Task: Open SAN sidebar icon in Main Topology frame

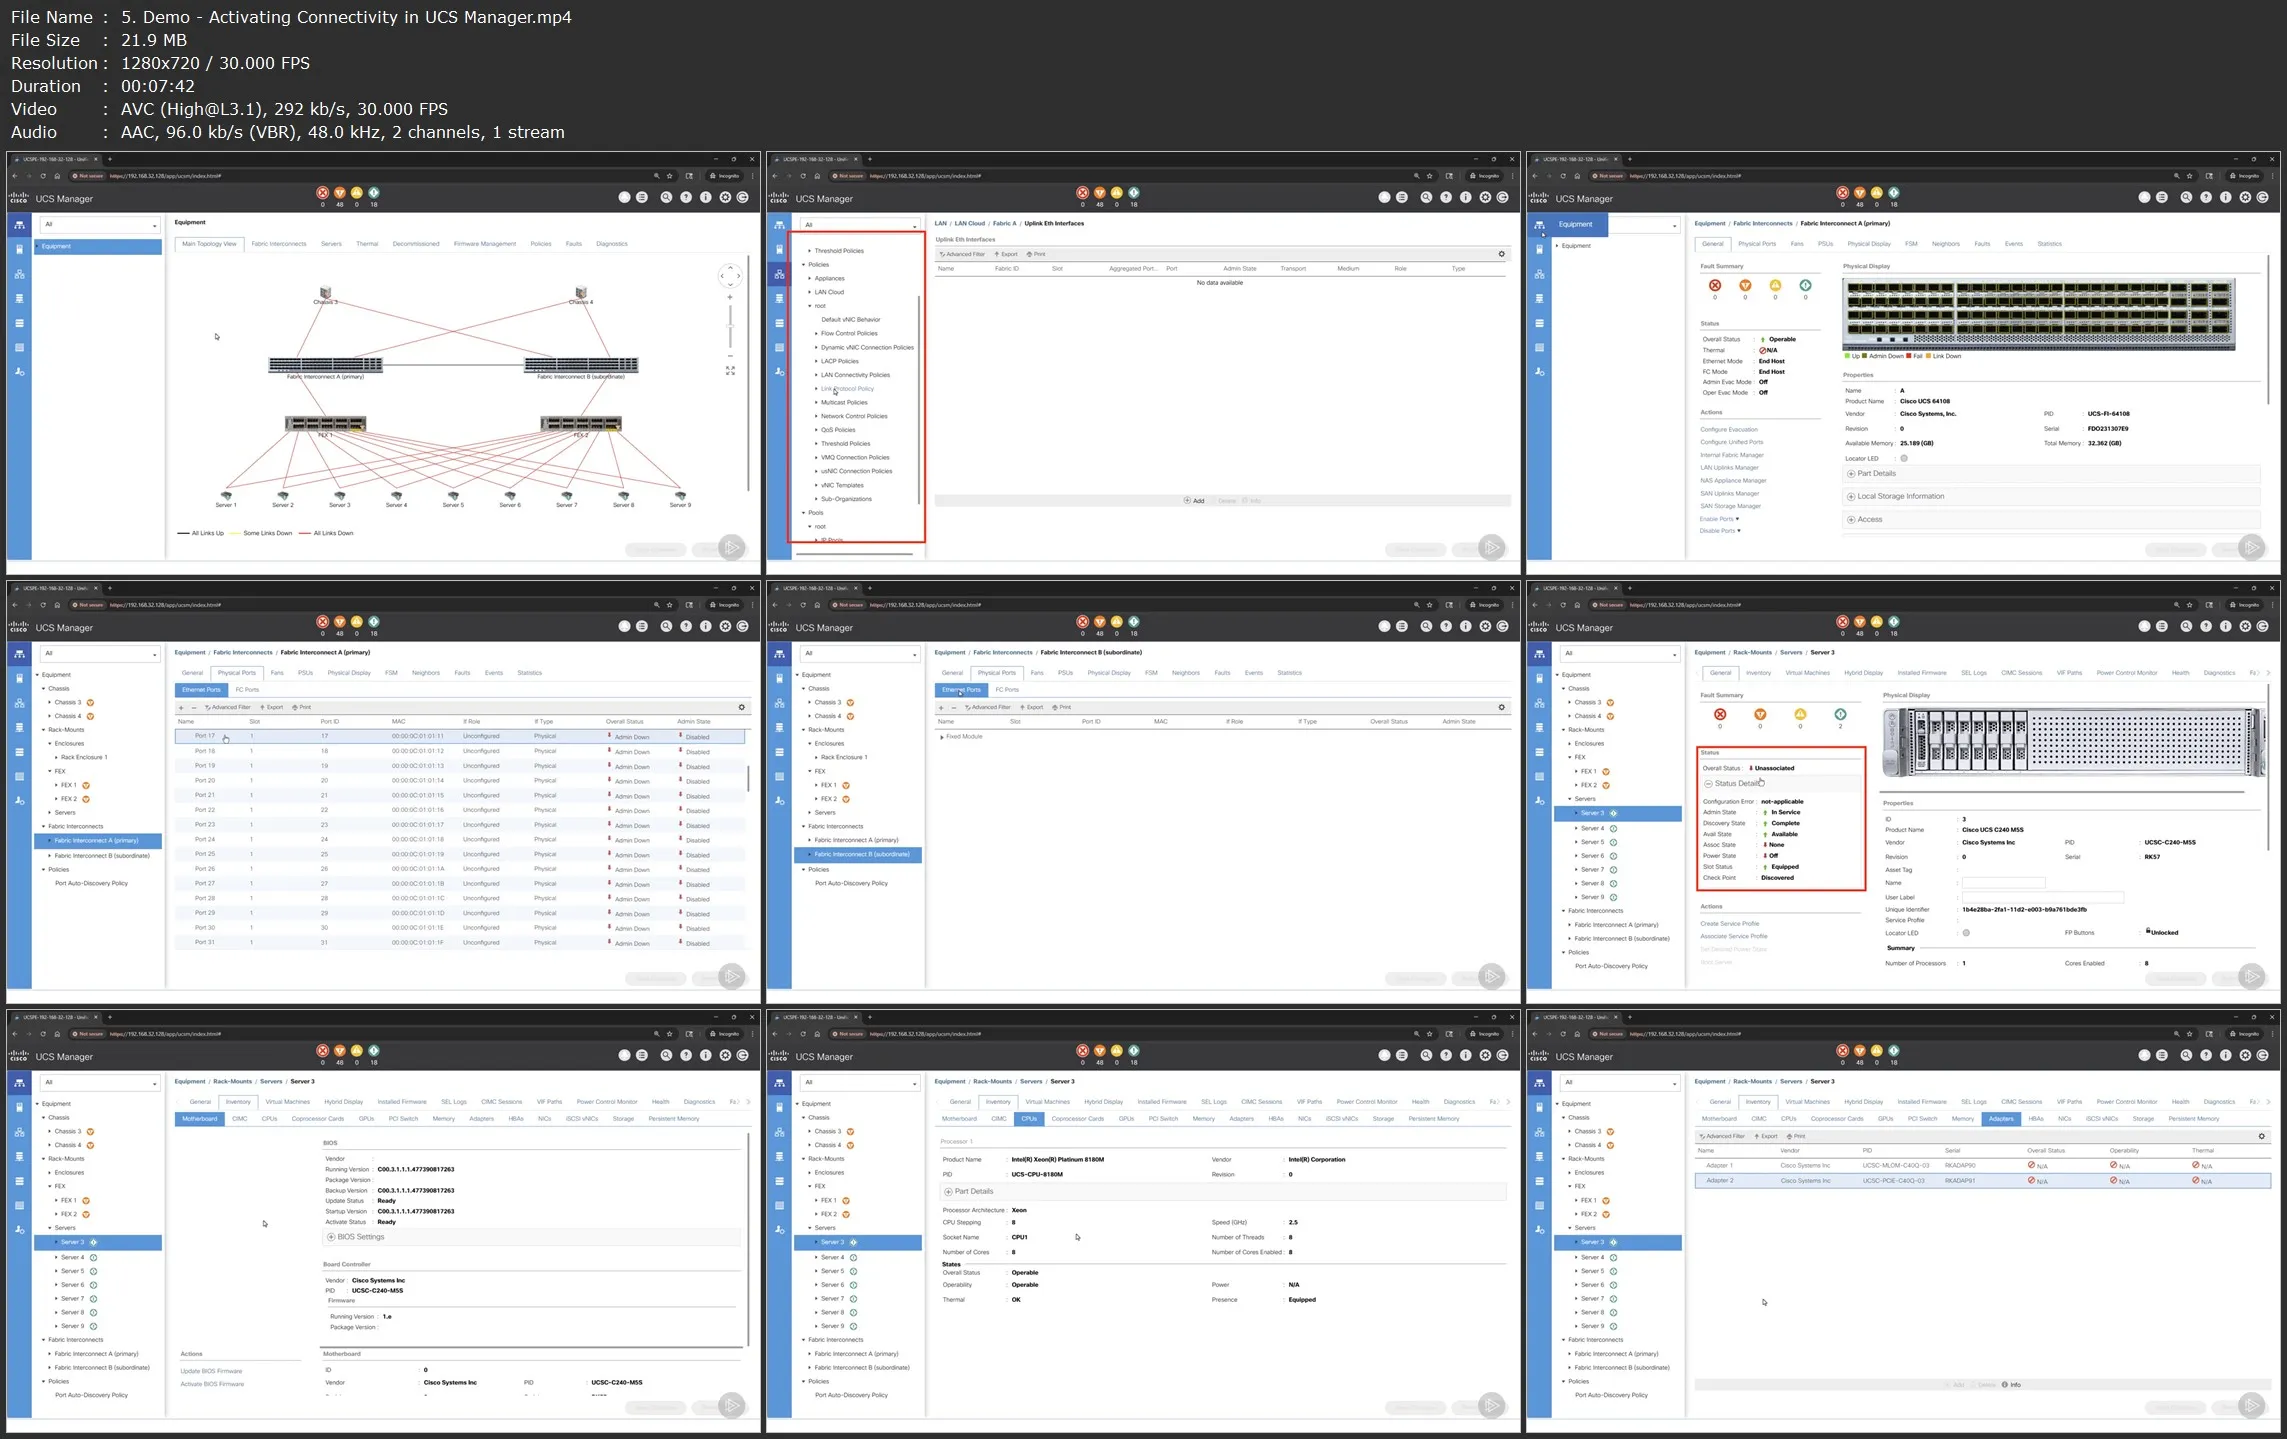Action: (x=19, y=298)
